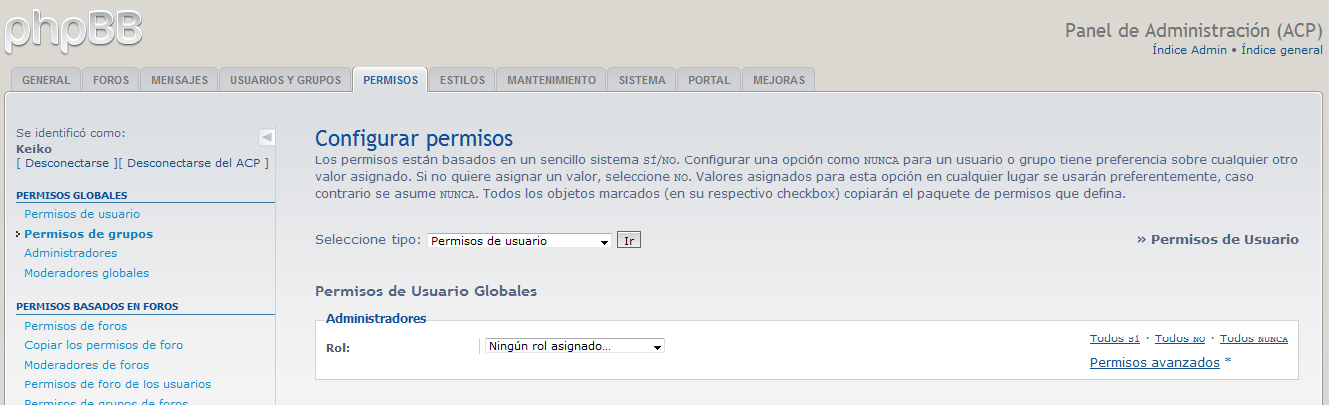The width and height of the screenshot is (1329, 405).
Task: Click the PERMISOS BASADOS EN FOROS header
Action: 97,307
